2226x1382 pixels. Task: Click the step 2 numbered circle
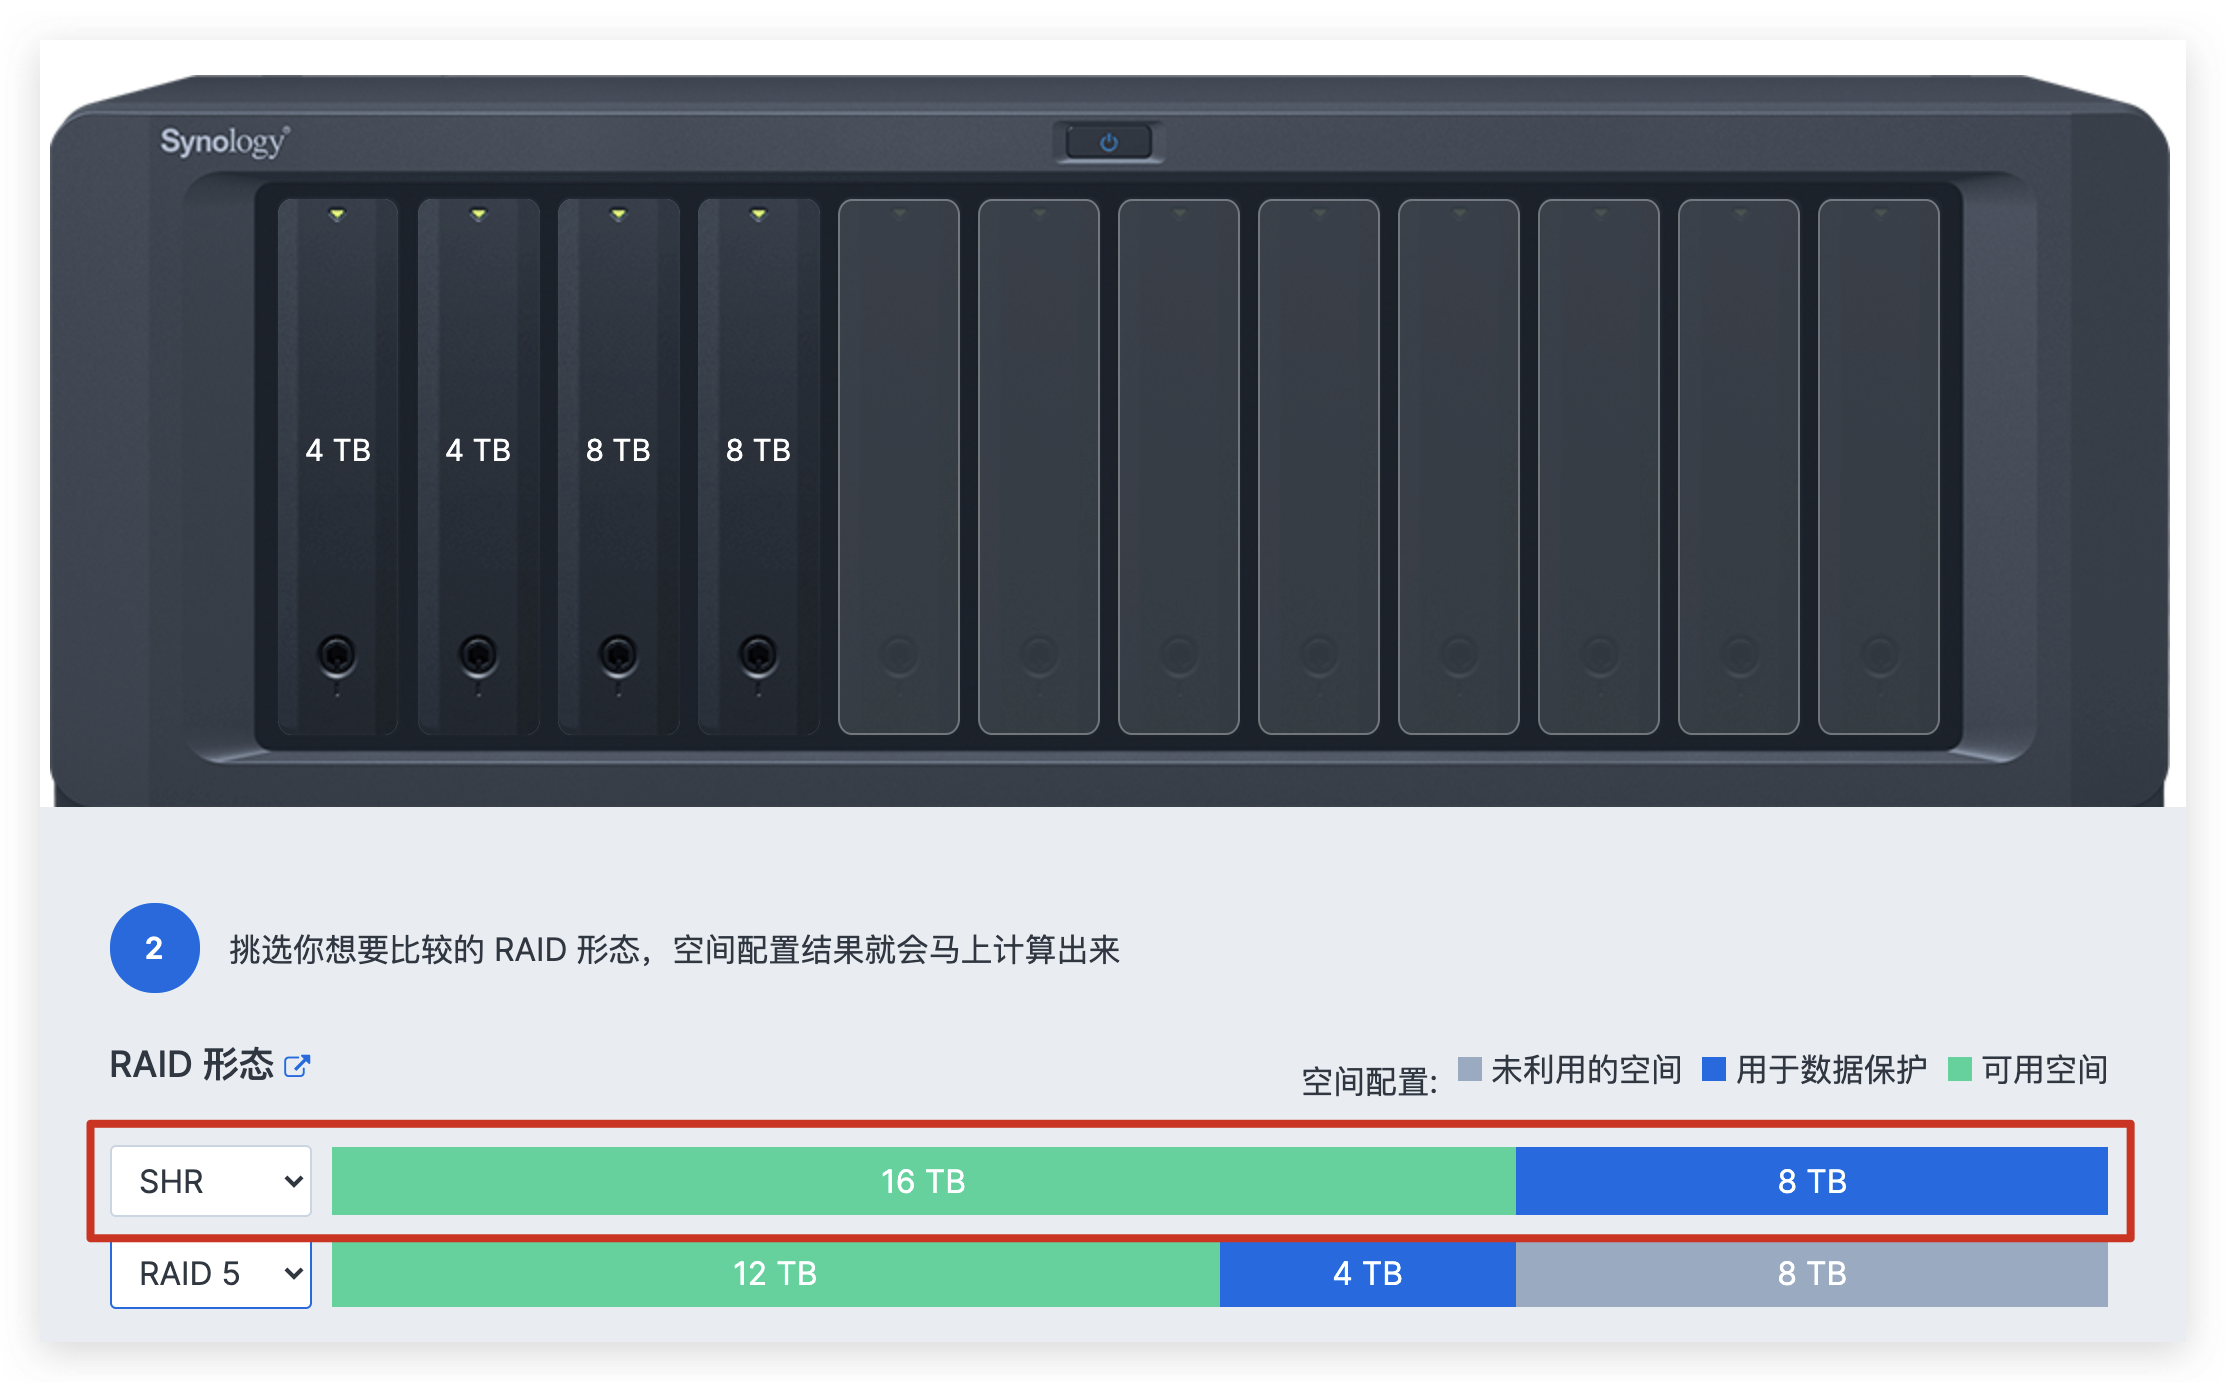pyautogui.click(x=154, y=949)
